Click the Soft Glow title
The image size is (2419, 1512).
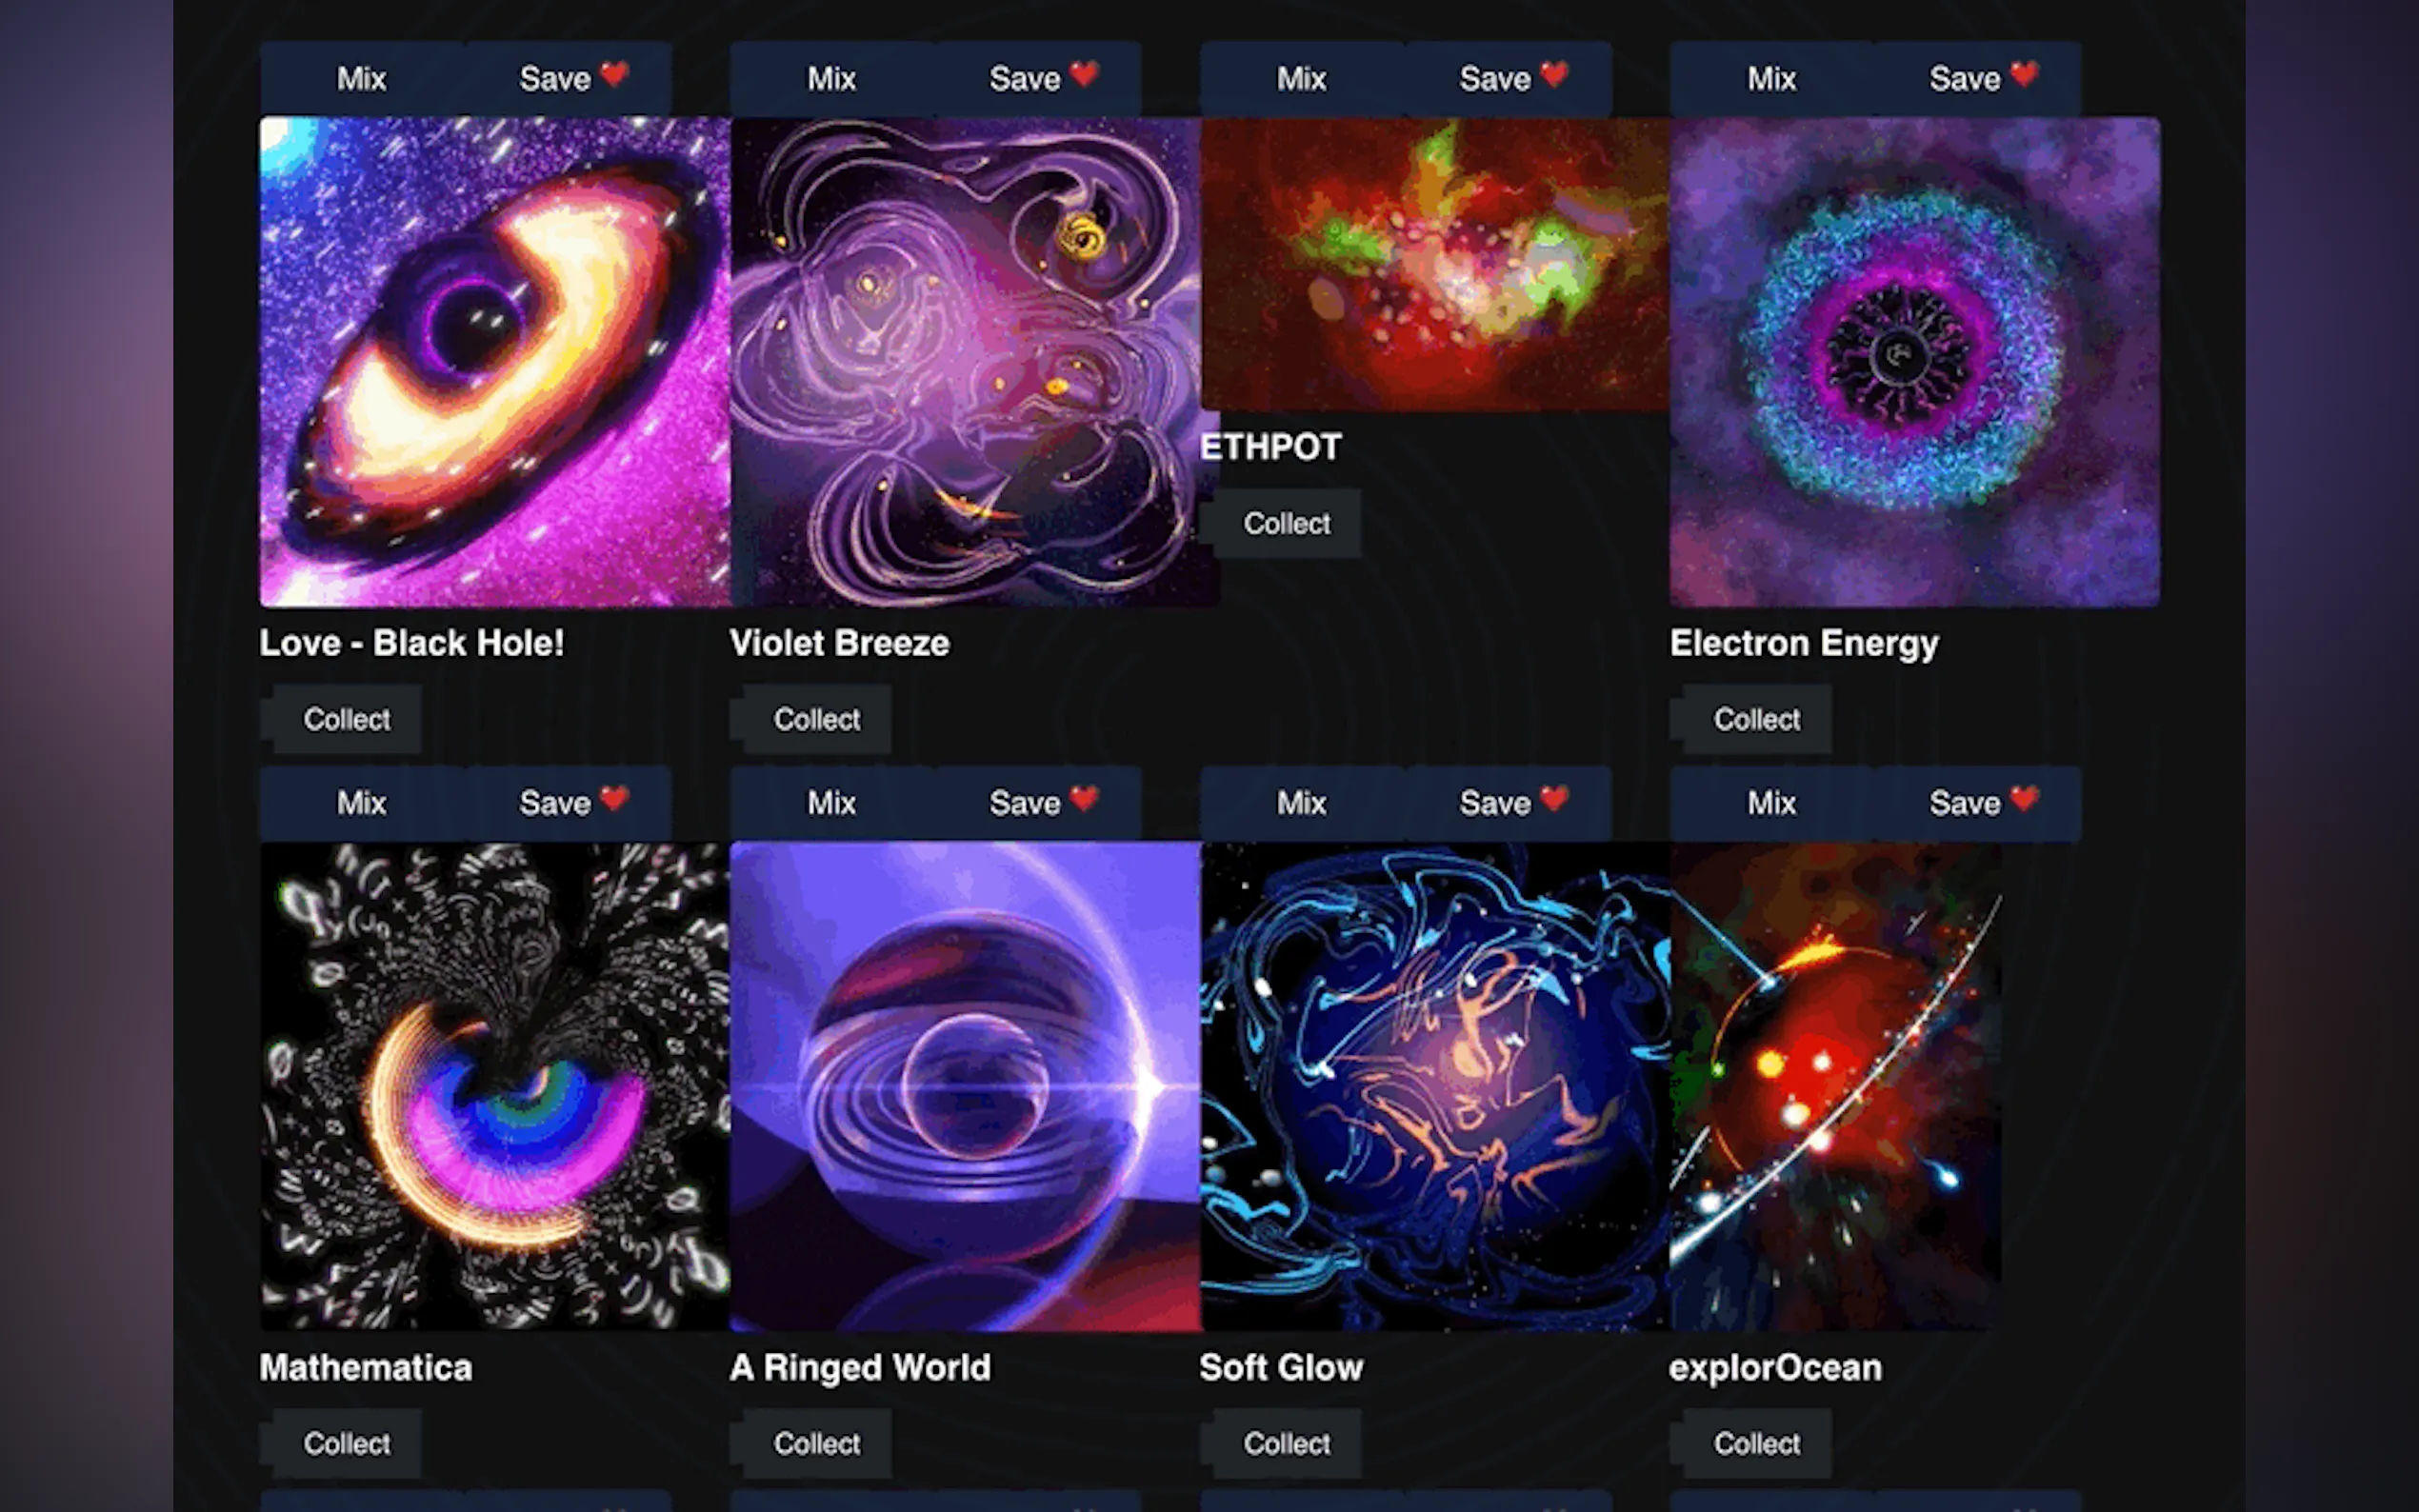tap(1281, 1367)
